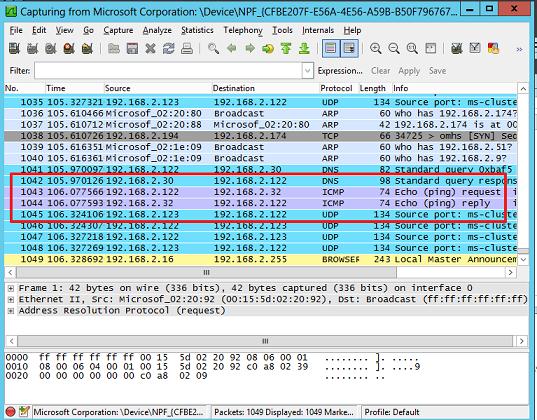Open the Capture menu
The height and width of the screenshot is (420, 537).
118,30
